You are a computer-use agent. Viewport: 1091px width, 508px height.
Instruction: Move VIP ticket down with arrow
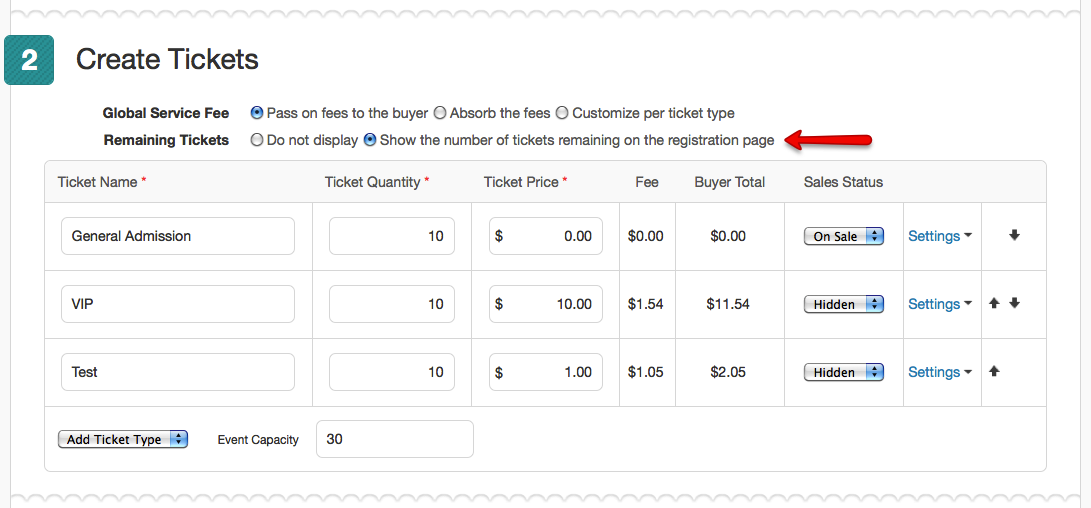[1014, 303]
